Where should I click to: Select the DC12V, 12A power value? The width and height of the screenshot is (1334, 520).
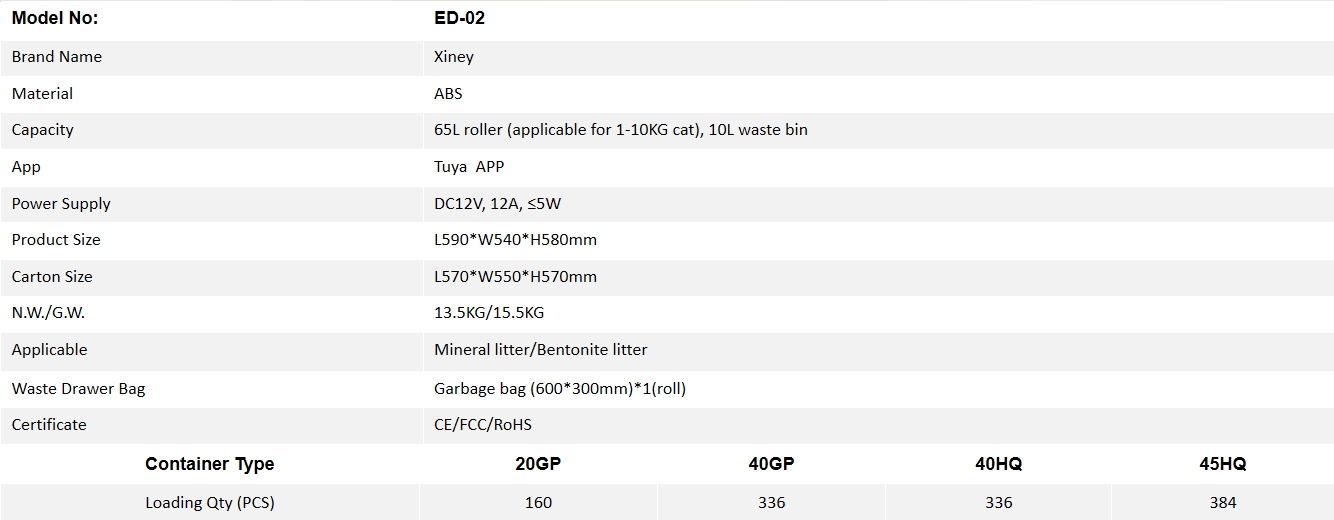(x=497, y=204)
